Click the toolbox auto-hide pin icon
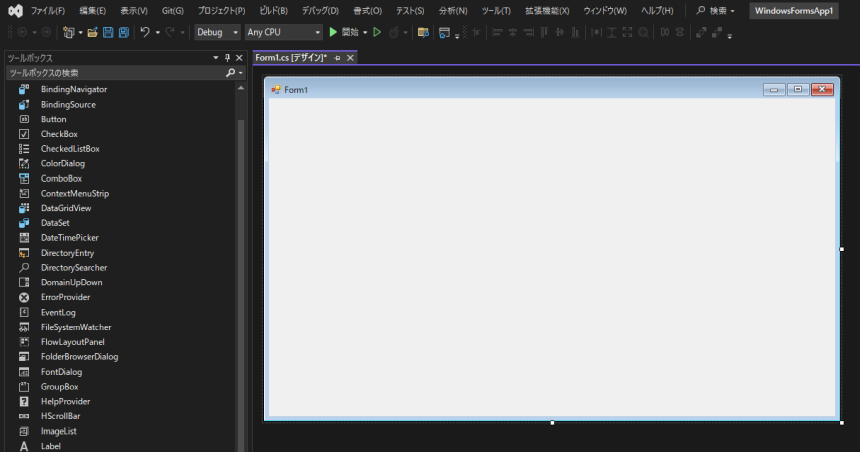Image resolution: width=860 pixels, height=452 pixels. (x=227, y=58)
